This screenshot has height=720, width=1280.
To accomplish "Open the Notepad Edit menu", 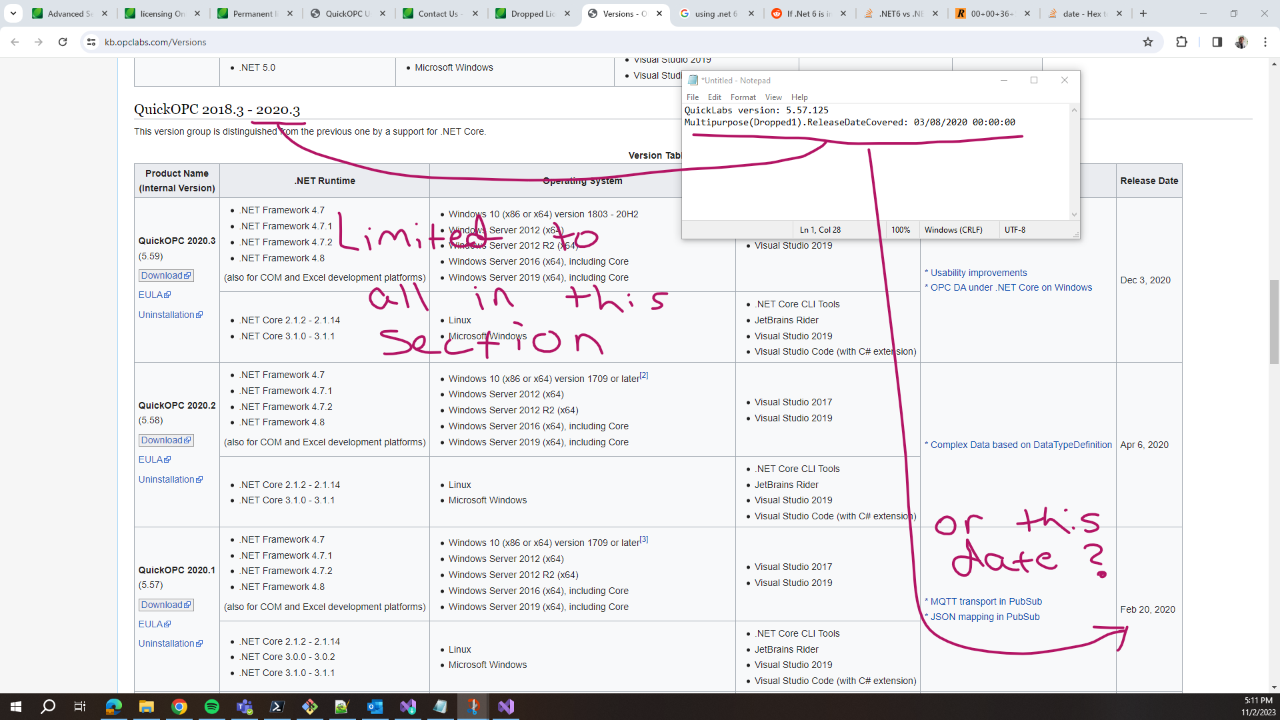I will point(714,97).
